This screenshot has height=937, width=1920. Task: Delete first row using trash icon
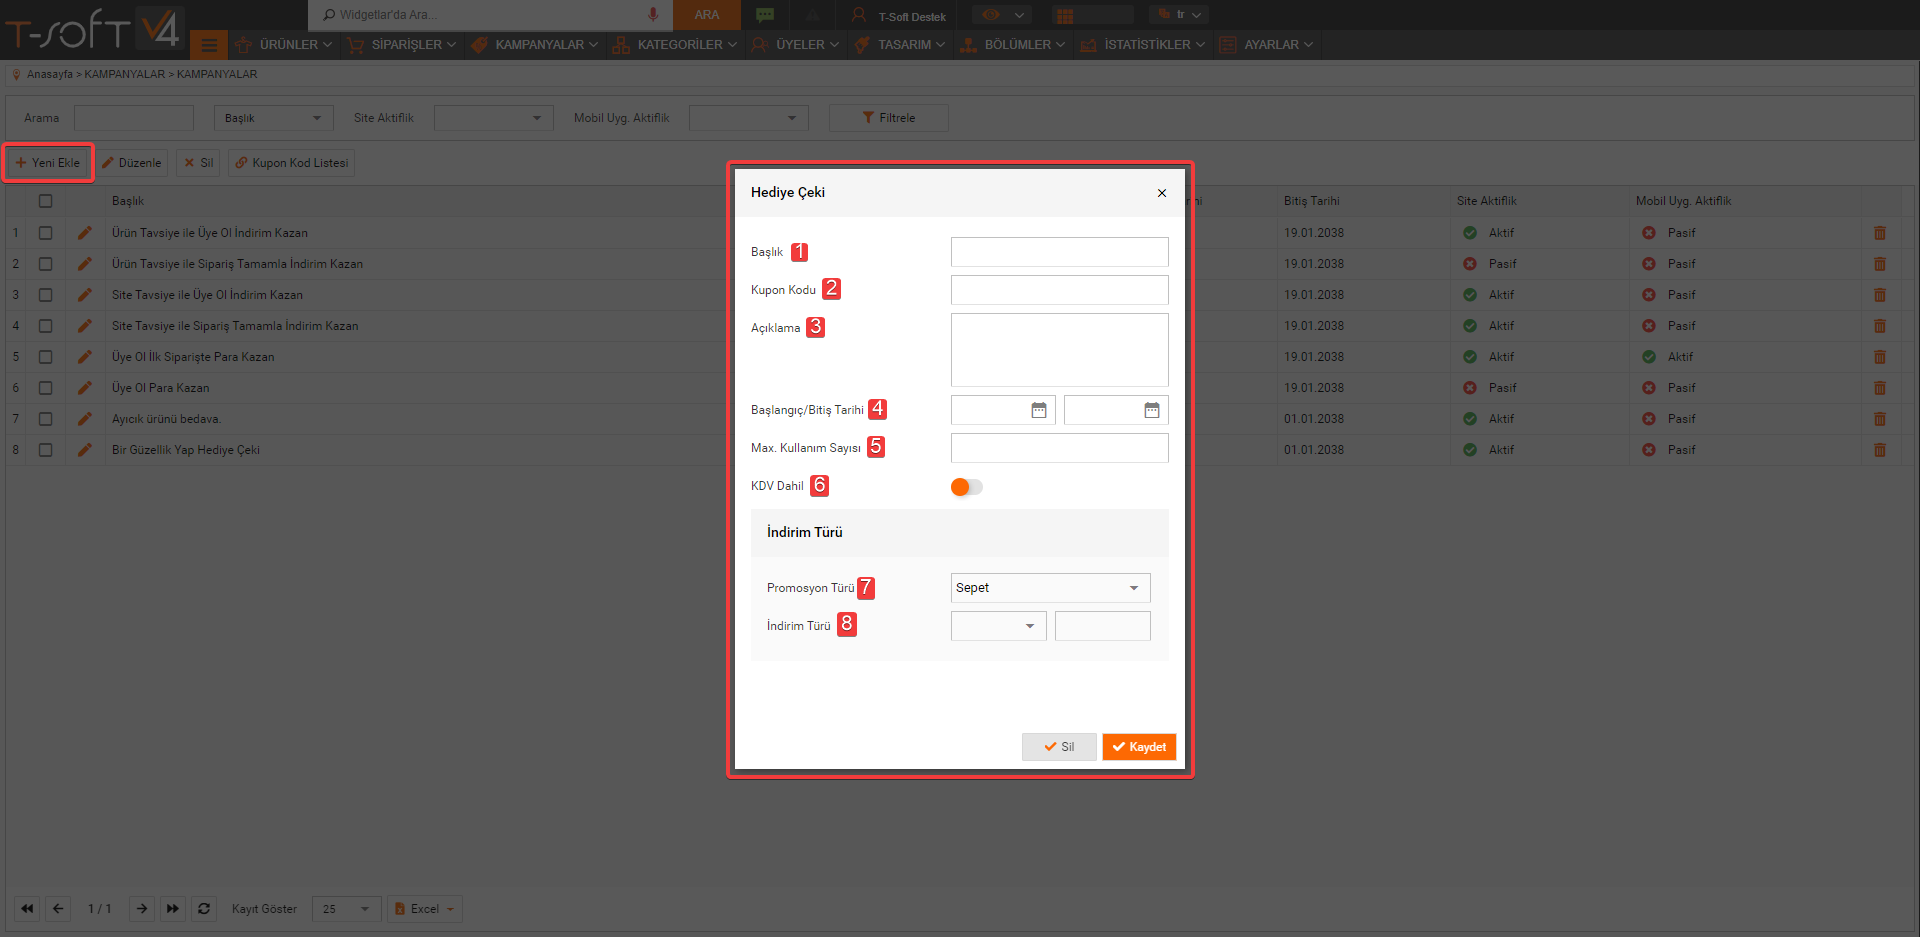coord(1880,233)
